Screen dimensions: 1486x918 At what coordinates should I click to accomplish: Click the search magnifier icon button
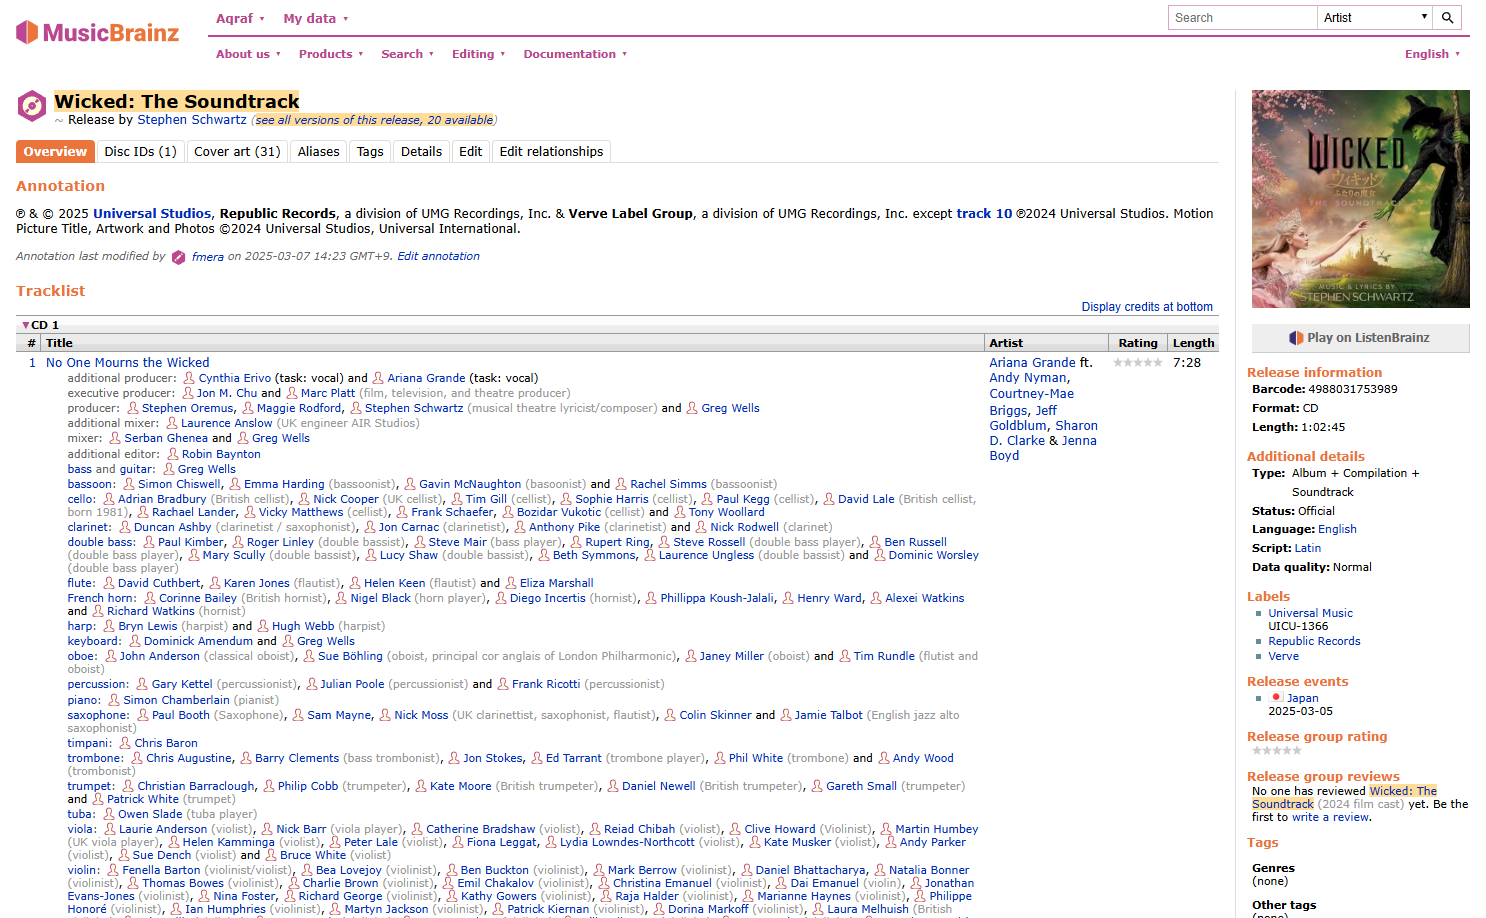click(x=1447, y=18)
